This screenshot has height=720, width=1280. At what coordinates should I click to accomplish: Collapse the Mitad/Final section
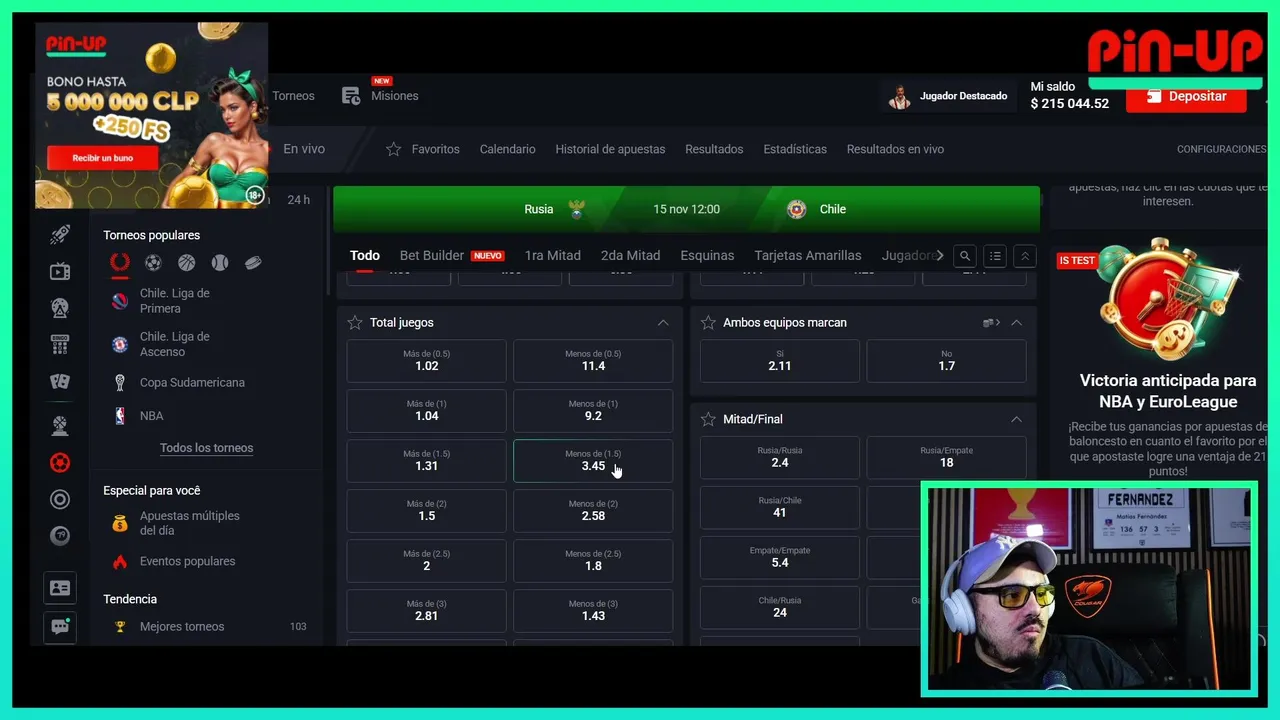[1016, 419]
